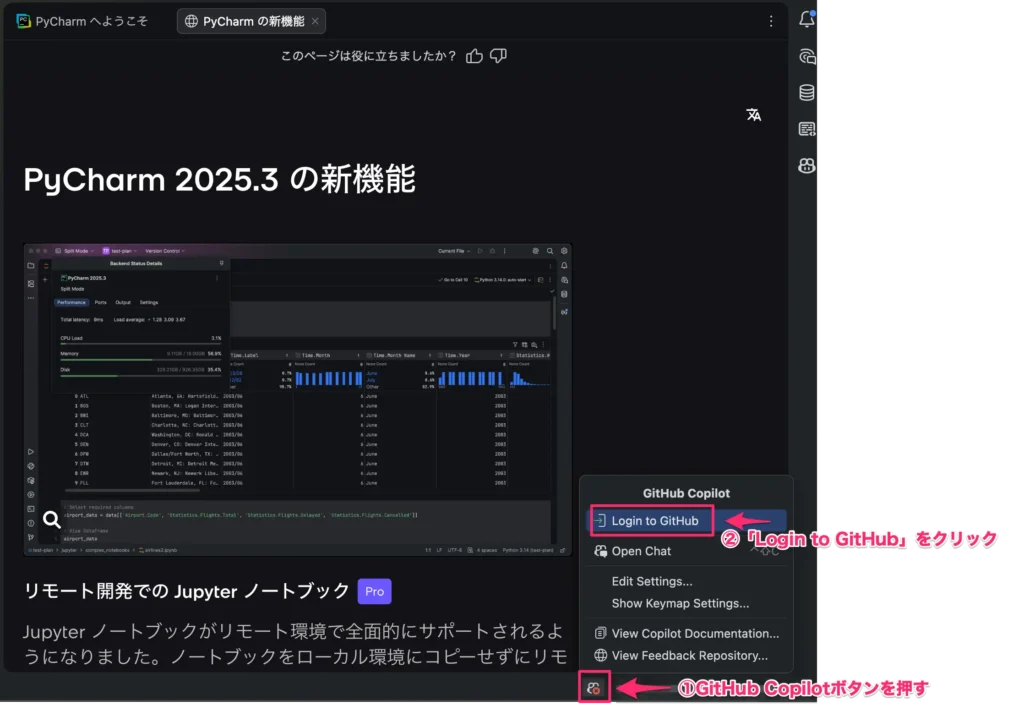This screenshot has height=722, width=1024.
Task: Select Show Keymap Settings... entry
Action: point(680,603)
